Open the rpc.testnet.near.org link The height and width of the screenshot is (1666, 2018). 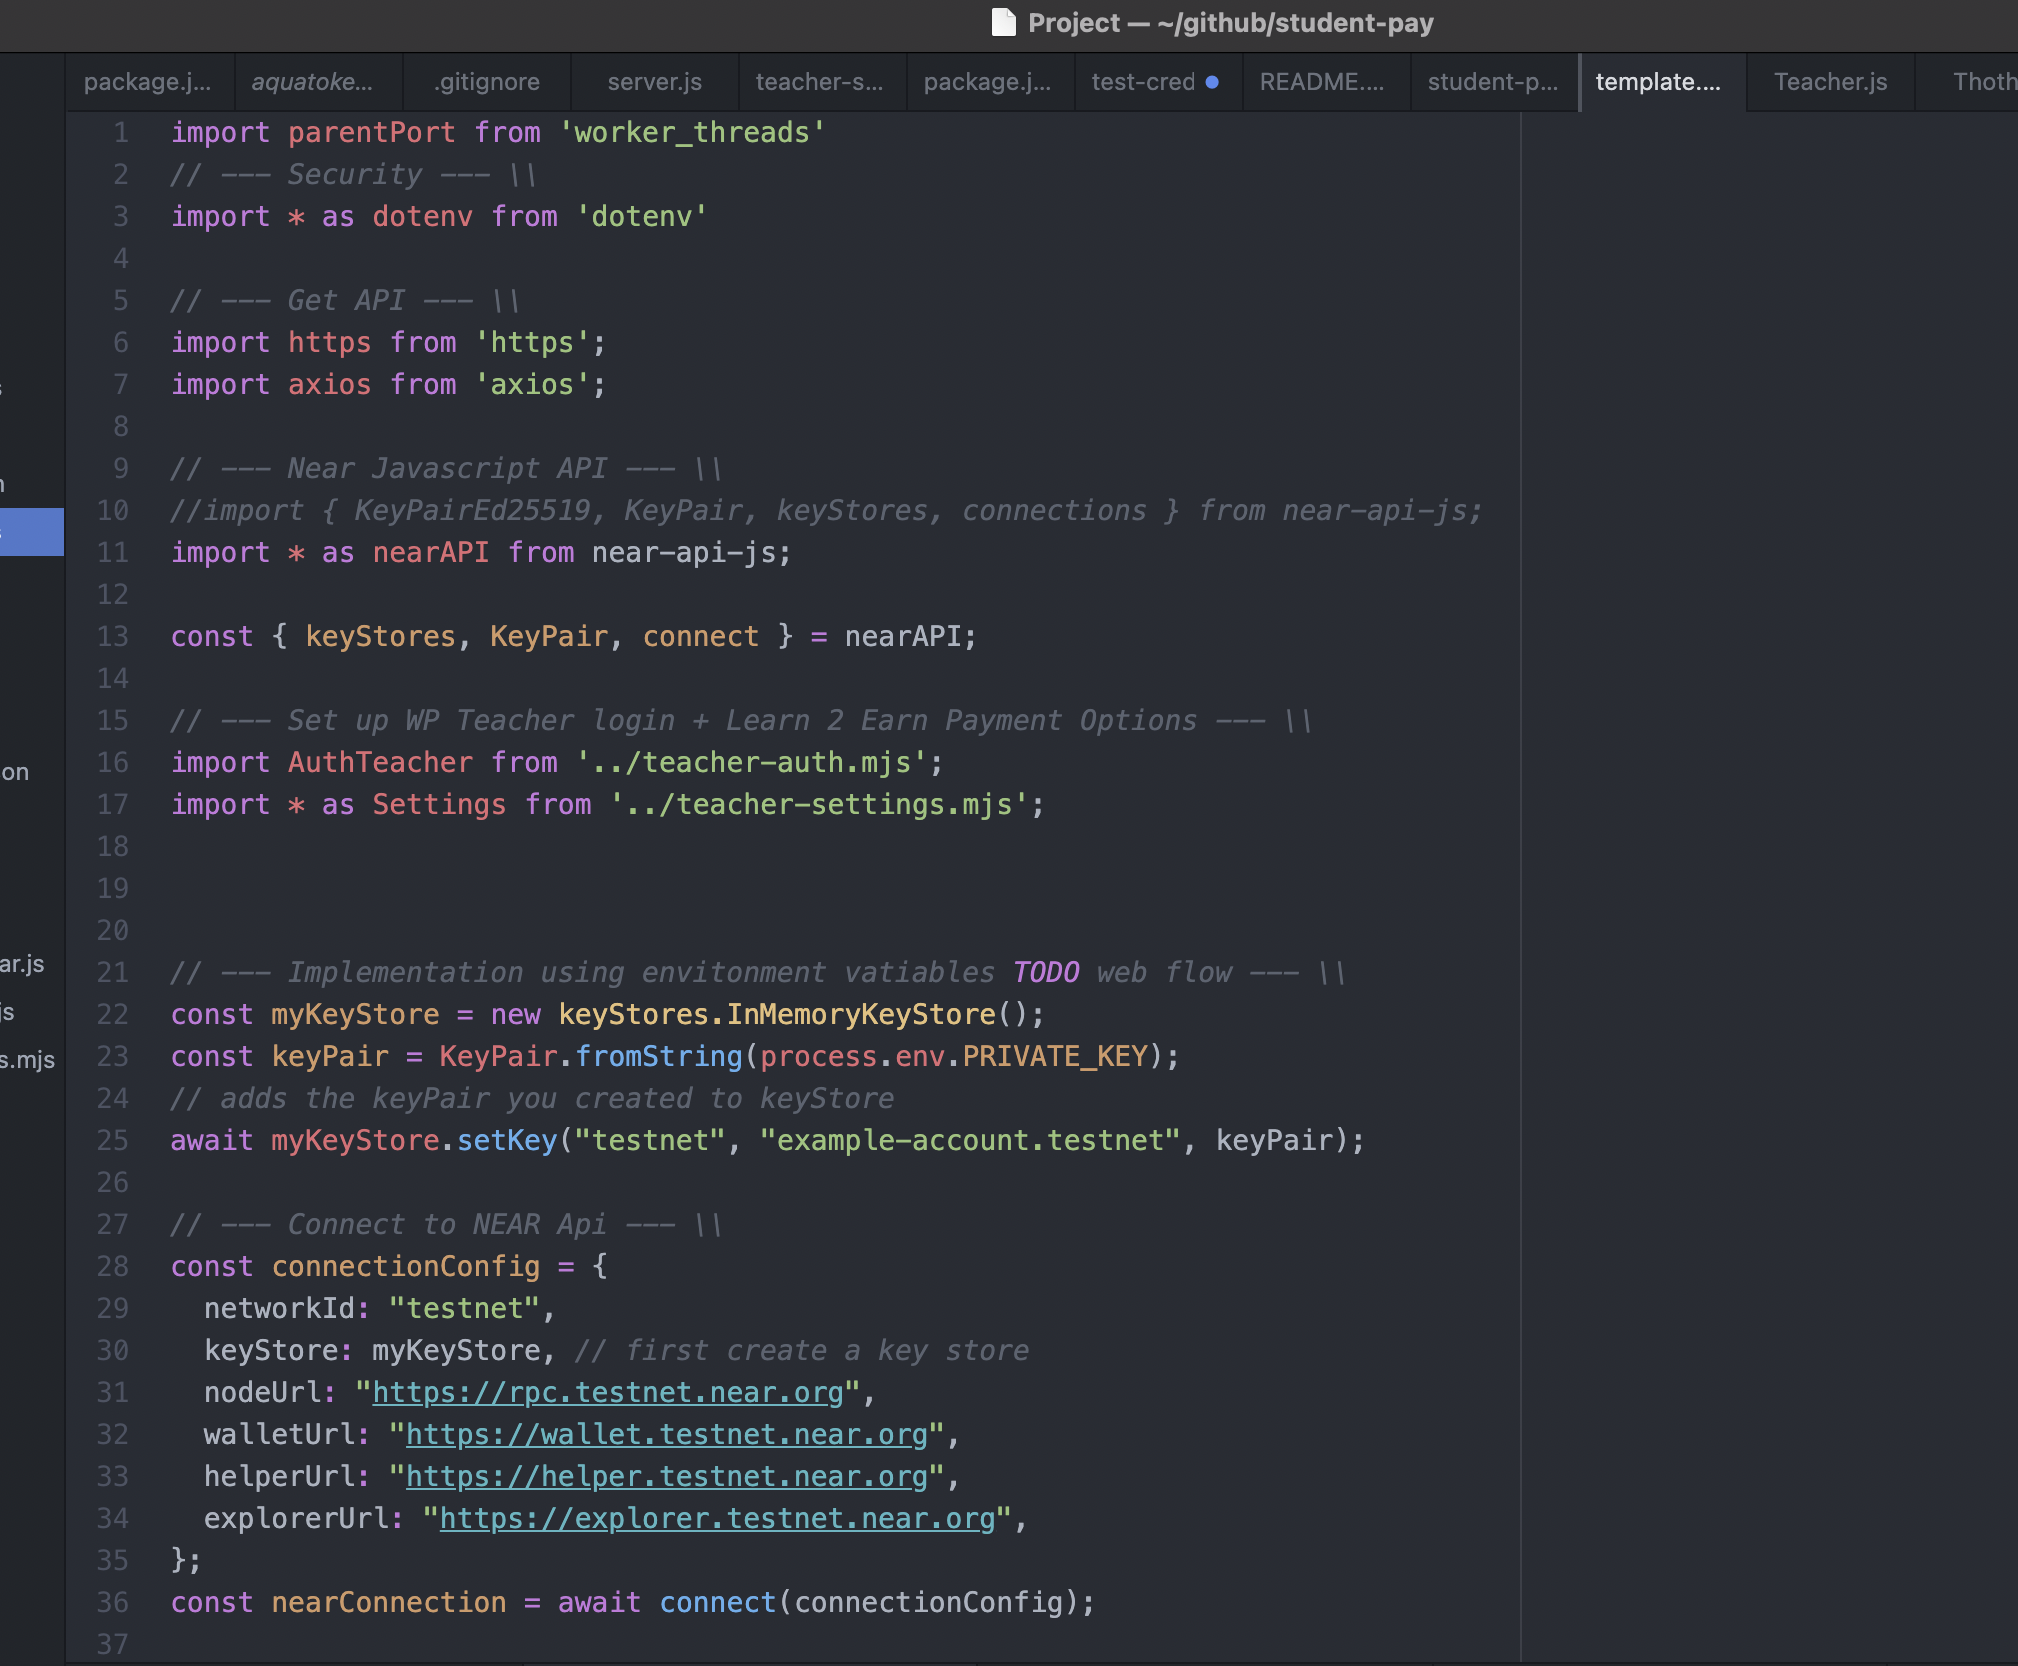pyautogui.click(x=608, y=1392)
